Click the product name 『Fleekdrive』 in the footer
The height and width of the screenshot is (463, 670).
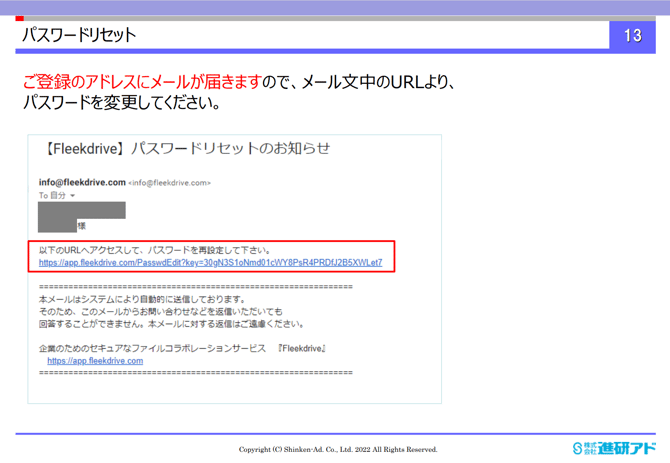coord(302,349)
